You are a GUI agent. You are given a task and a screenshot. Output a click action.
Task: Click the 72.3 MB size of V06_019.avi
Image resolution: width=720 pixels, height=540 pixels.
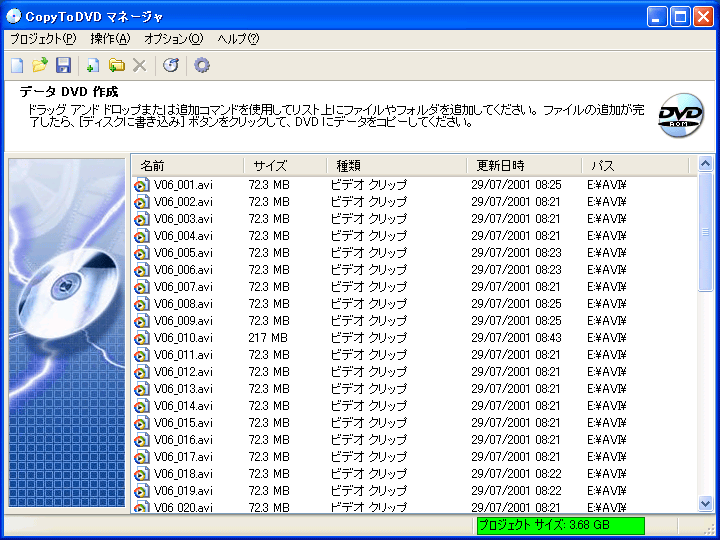(x=269, y=490)
